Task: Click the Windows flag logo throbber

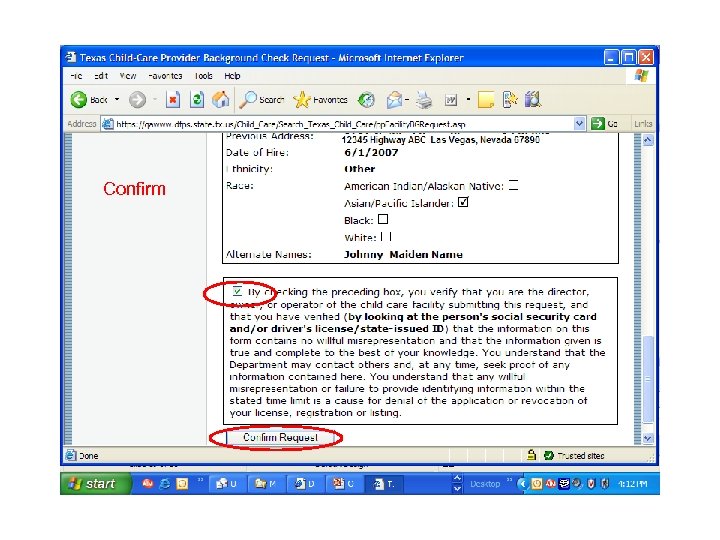Action: coord(641,76)
